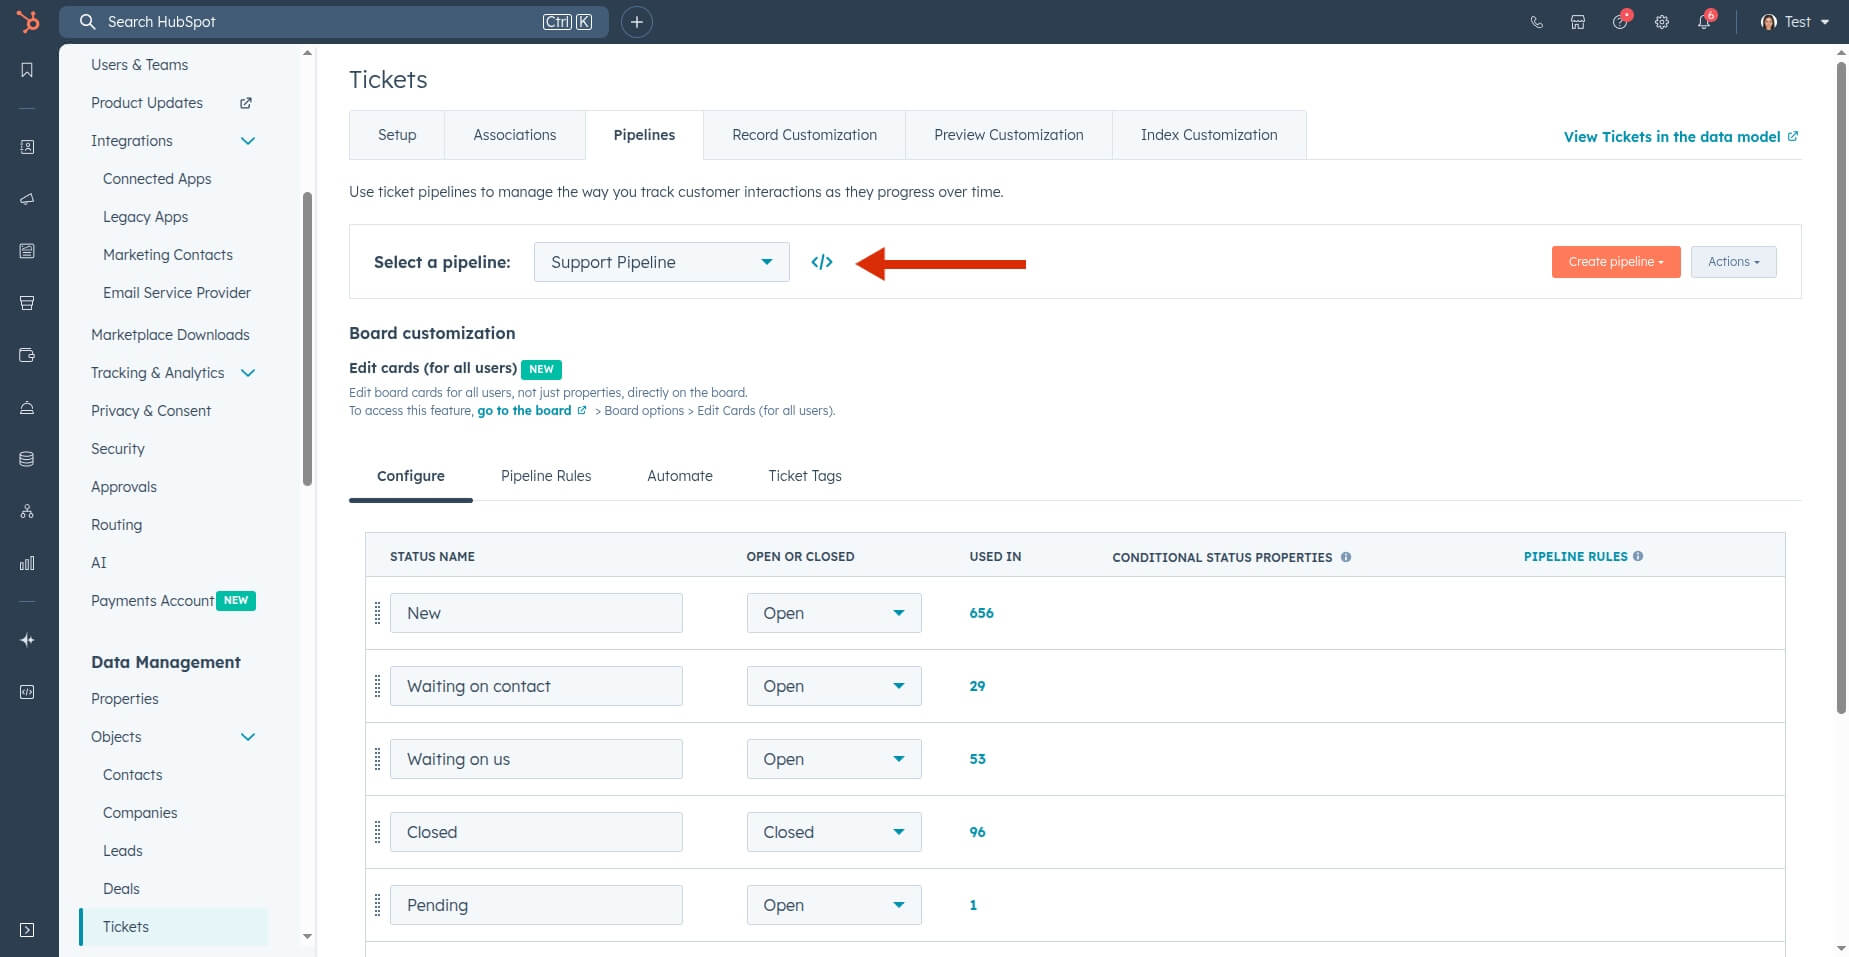Open the Support Pipeline selector dropdown

point(661,262)
